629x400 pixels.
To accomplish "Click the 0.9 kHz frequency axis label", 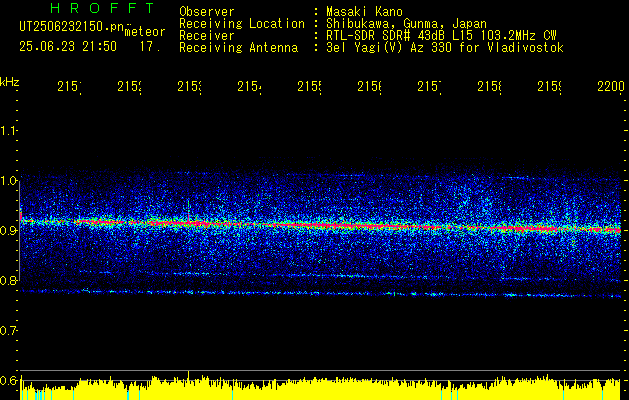I will 8,231.
